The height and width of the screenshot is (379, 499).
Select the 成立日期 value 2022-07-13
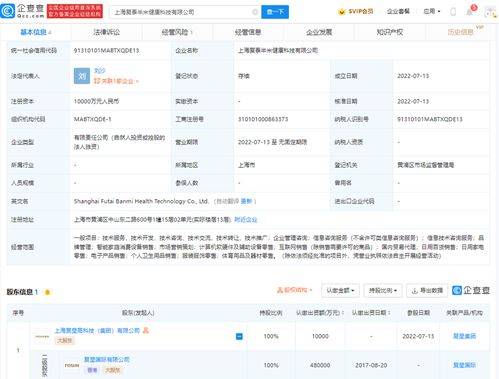pyautogui.click(x=413, y=76)
